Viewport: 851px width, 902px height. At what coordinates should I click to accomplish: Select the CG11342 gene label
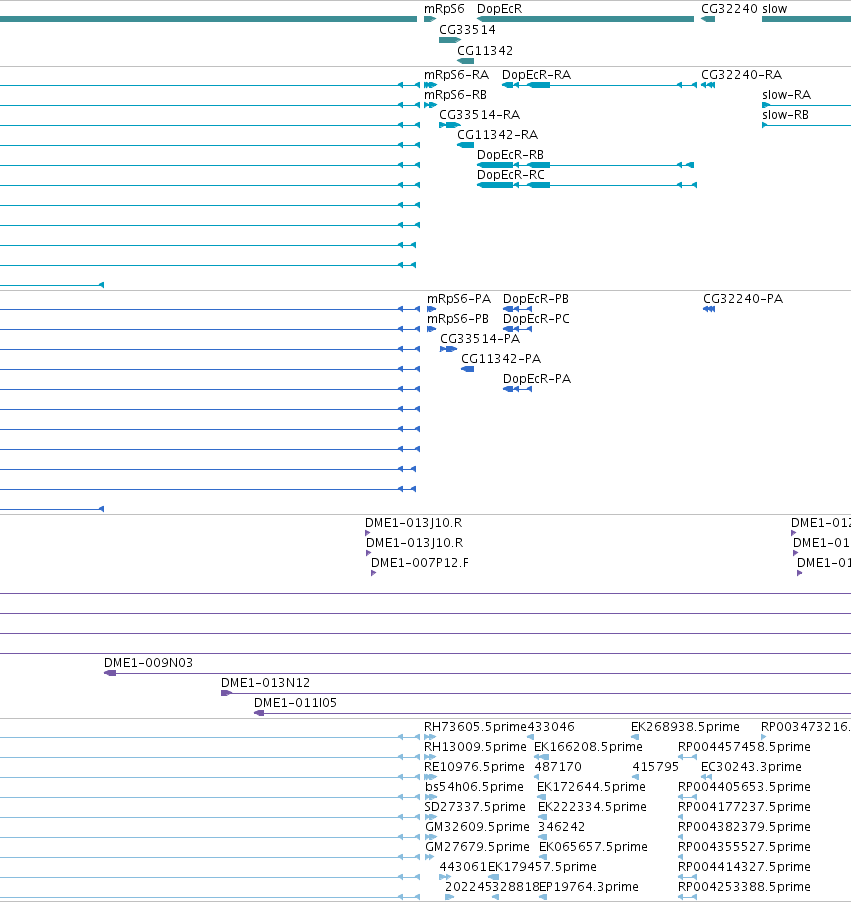[485, 51]
